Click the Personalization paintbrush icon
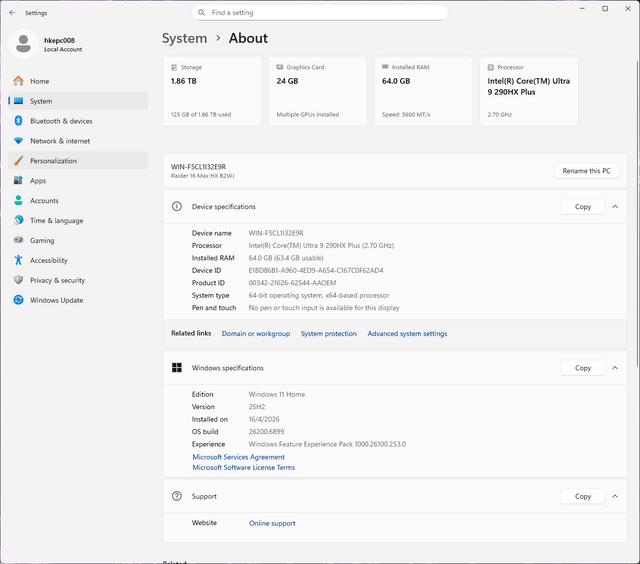This screenshot has width=640, height=564. point(18,160)
